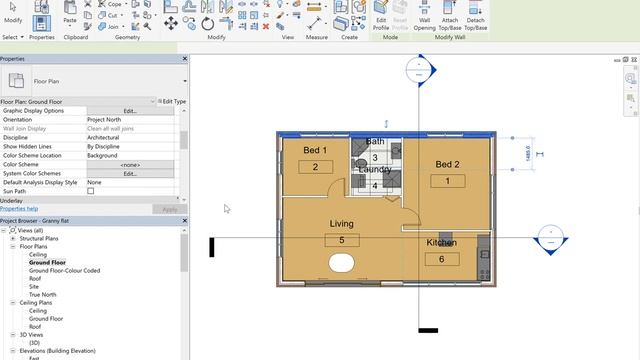Image resolution: width=640 pixels, height=360 pixels.
Task: Select Mirror - Pick Axis tool
Action: point(207,6)
